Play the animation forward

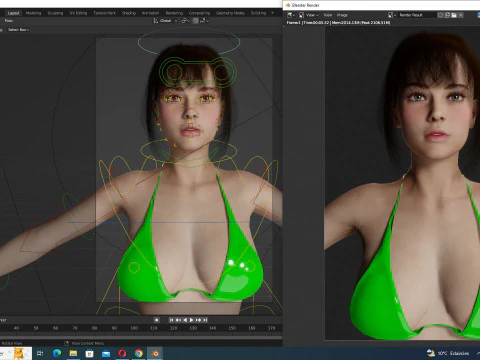[192, 320]
